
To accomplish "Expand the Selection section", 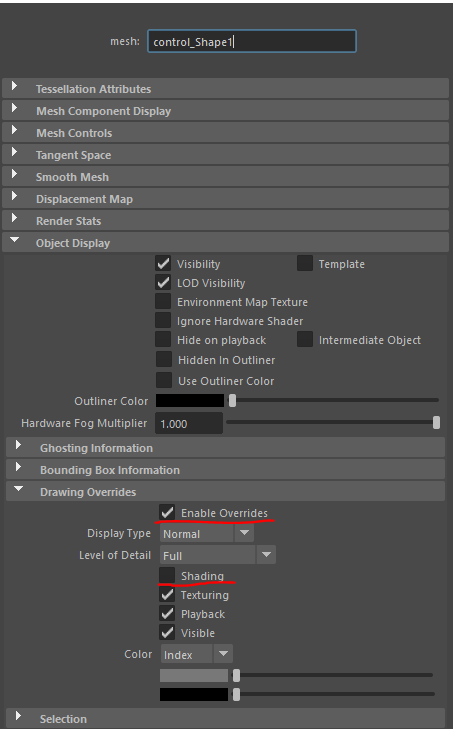I will click(225, 718).
